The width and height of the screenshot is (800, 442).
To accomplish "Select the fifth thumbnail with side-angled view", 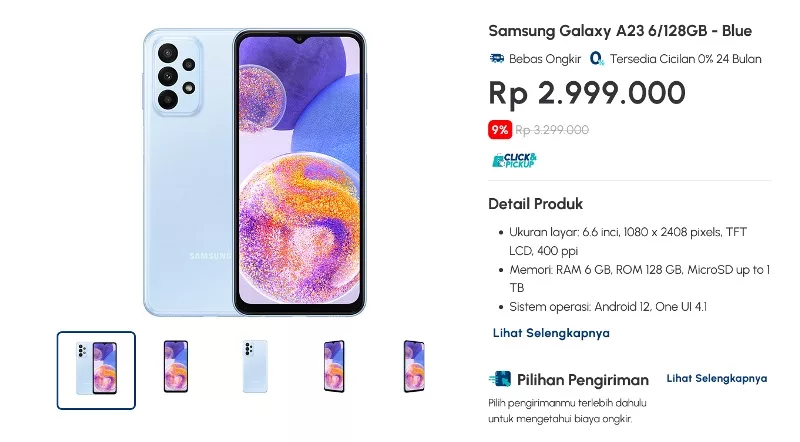I will 414,366.
